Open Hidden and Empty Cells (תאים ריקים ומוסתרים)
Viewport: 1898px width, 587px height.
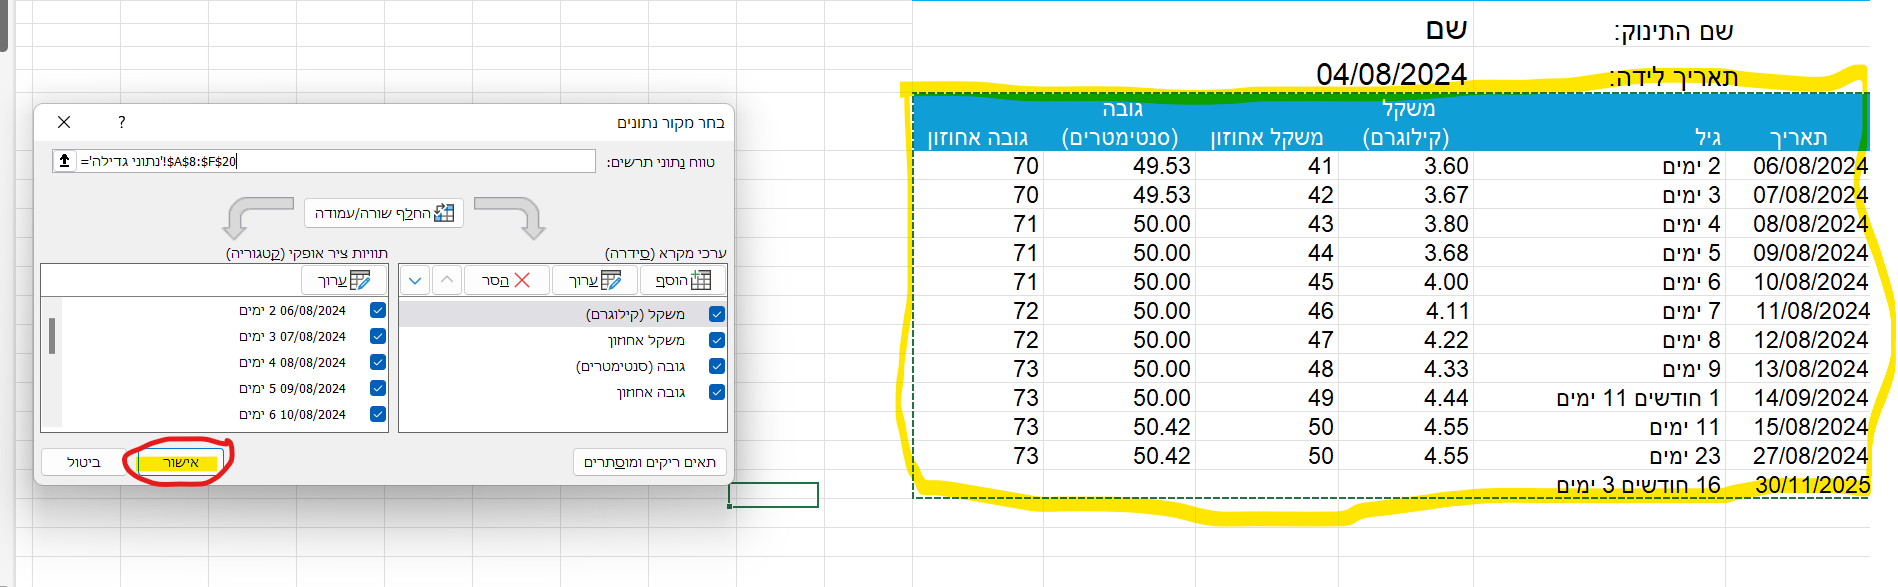click(650, 462)
